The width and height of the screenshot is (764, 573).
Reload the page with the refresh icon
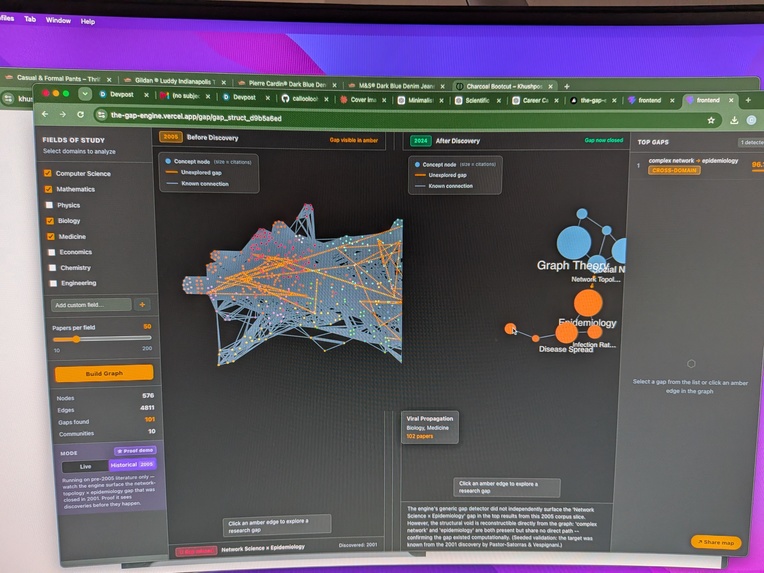80,115
